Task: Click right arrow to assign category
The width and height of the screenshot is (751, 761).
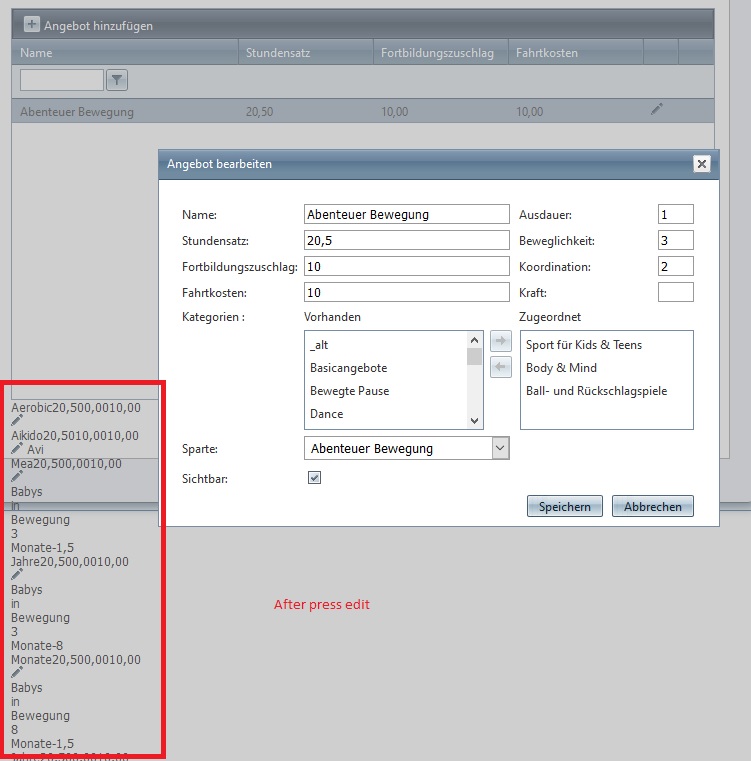Action: (501, 341)
